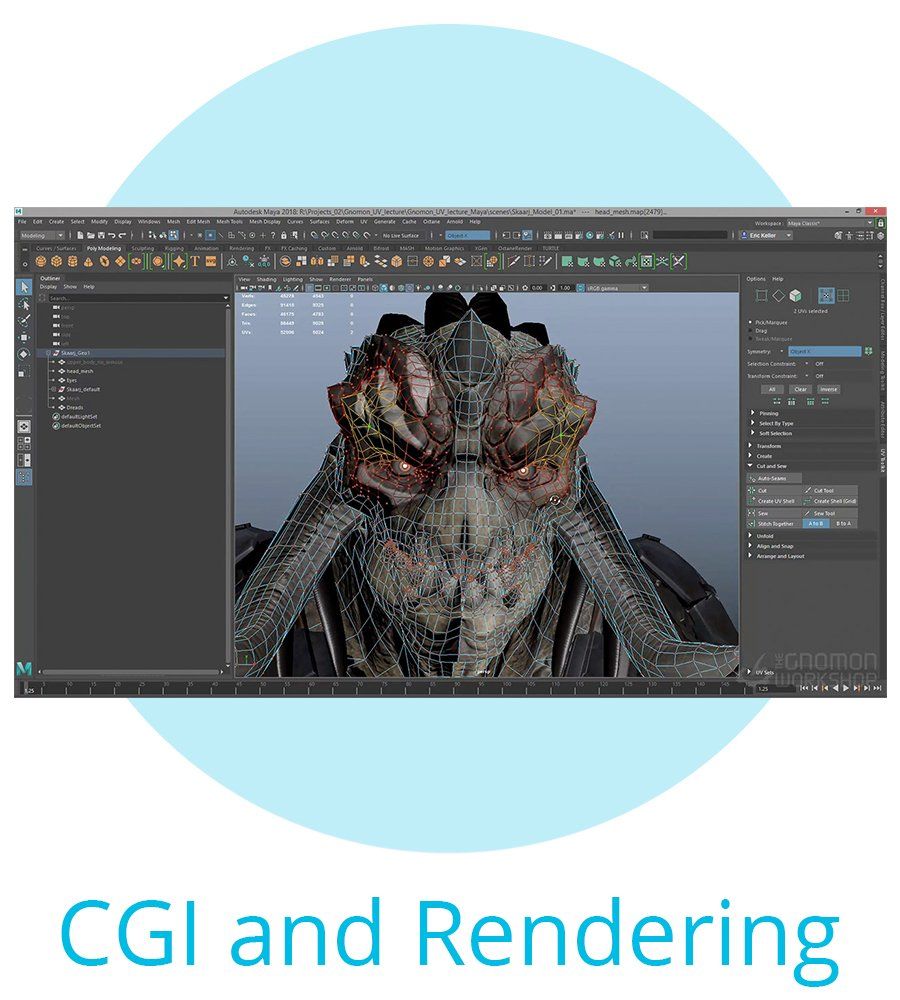
Task: Click the Auto-Seams button
Action: [x=774, y=478]
